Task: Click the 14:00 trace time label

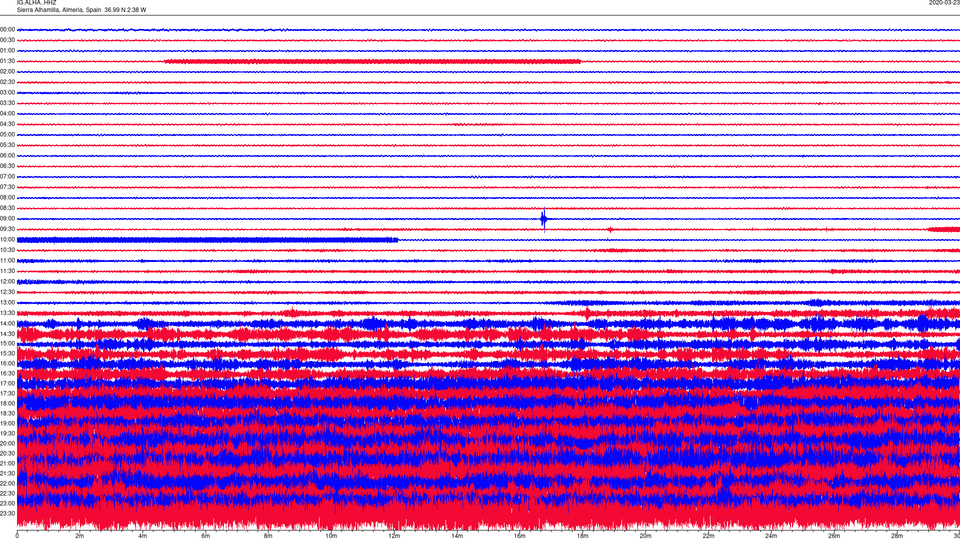Action: pyautogui.click(x=7, y=323)
